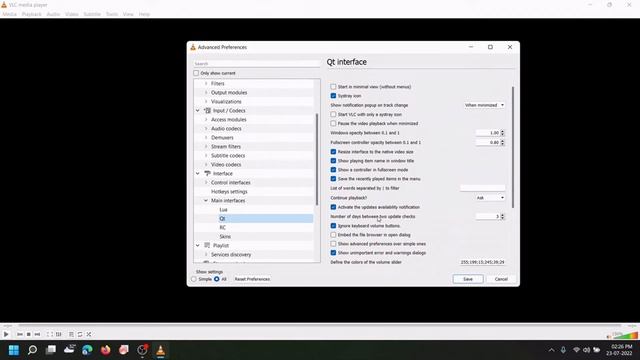Click the VLC seek bar
The image size is (640, 360).
(x=319, y=326)
